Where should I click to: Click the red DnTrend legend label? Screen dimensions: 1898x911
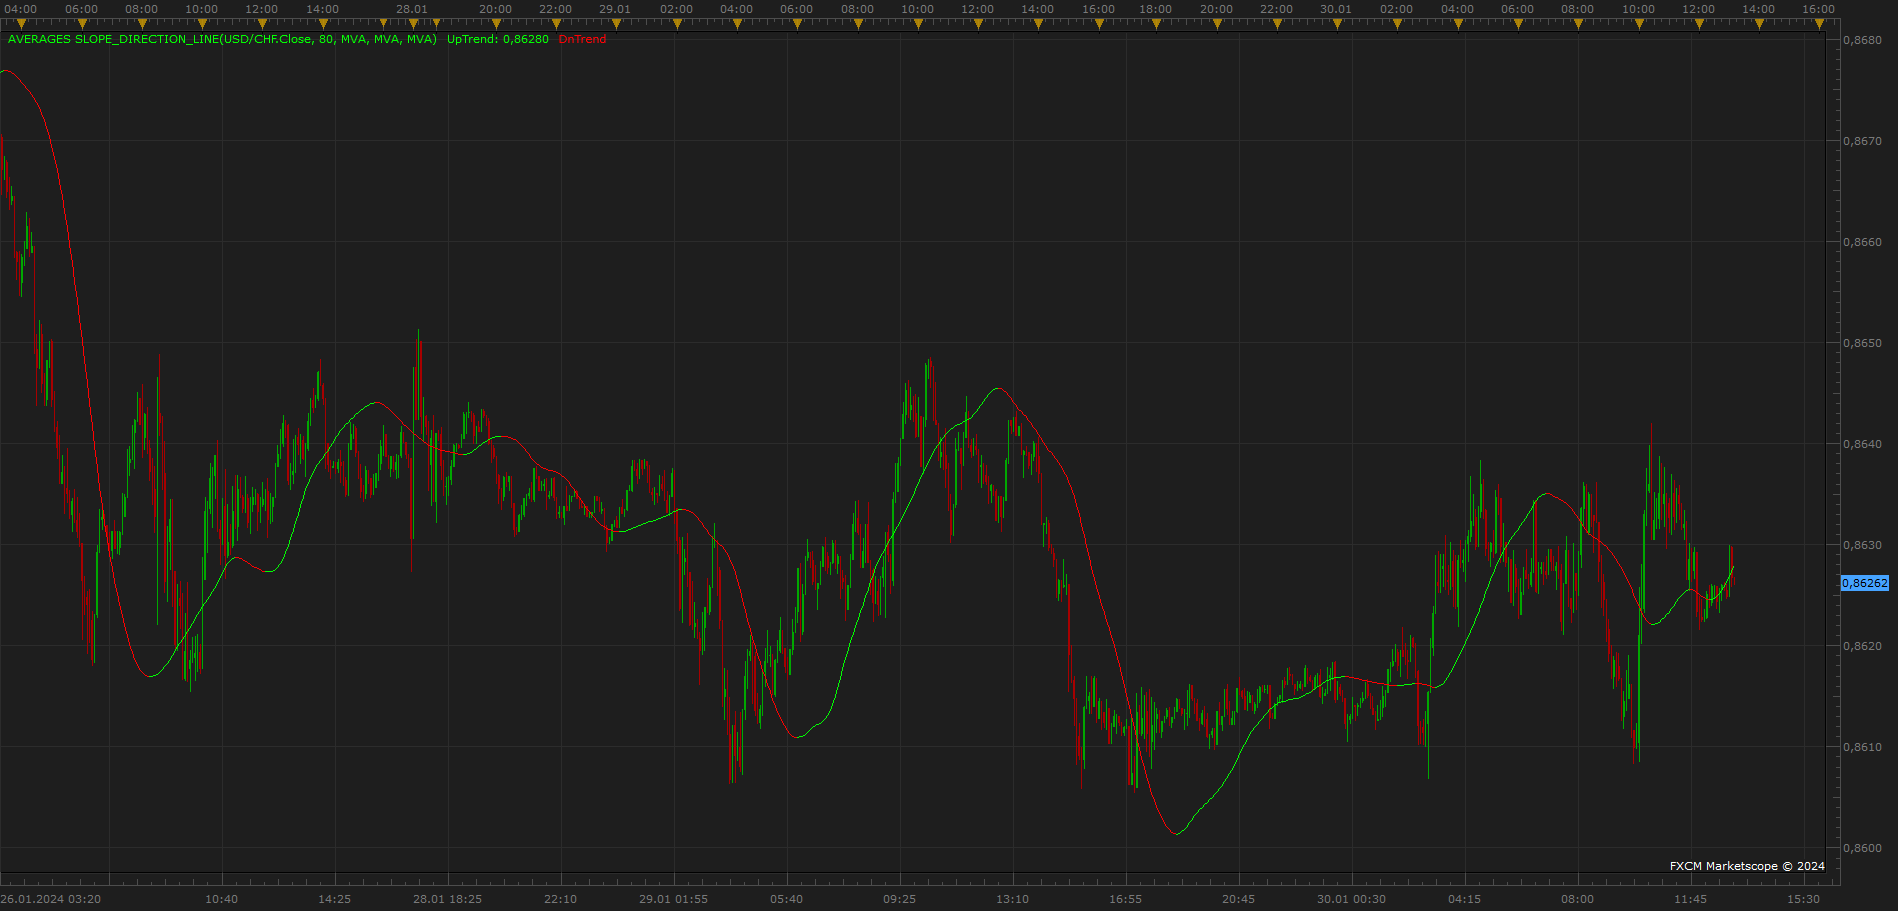point(582,39)
